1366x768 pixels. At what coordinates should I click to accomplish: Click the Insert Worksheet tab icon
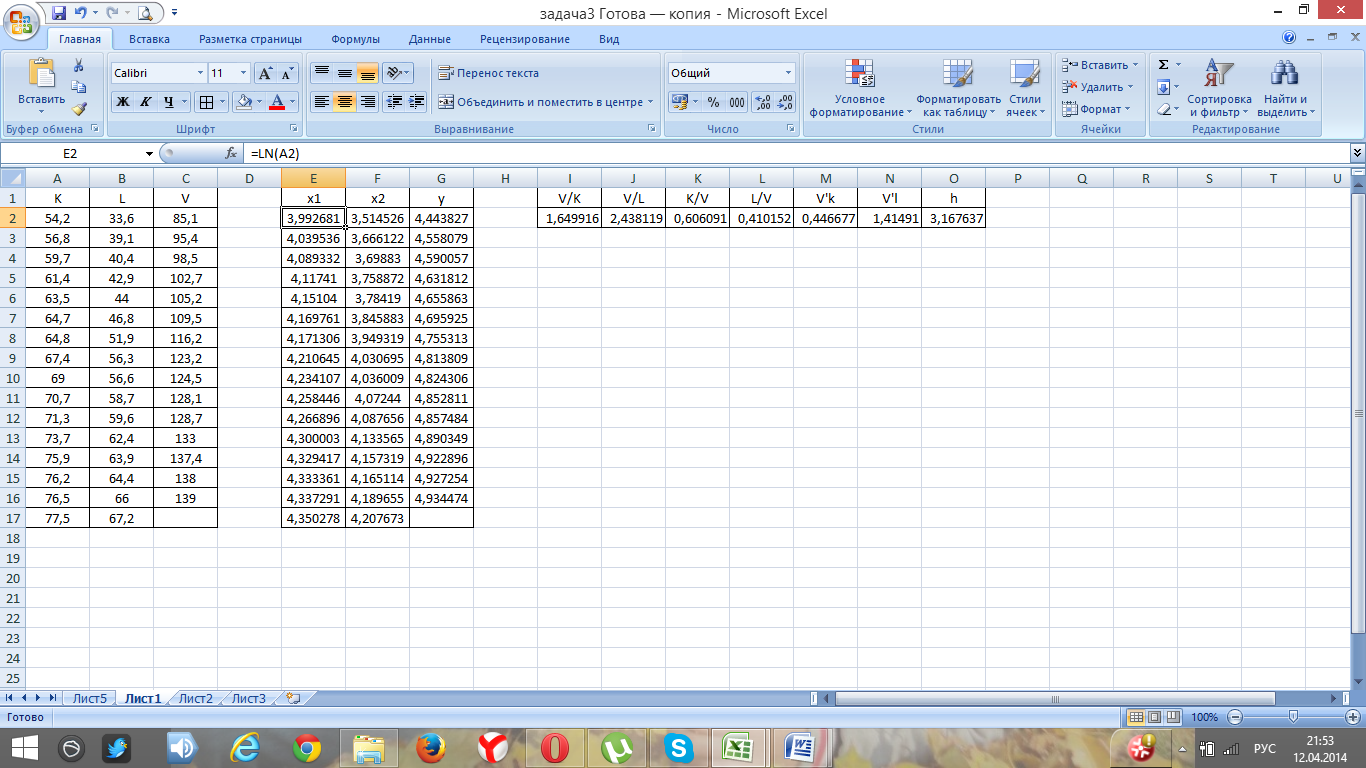(x=293, y=698)
